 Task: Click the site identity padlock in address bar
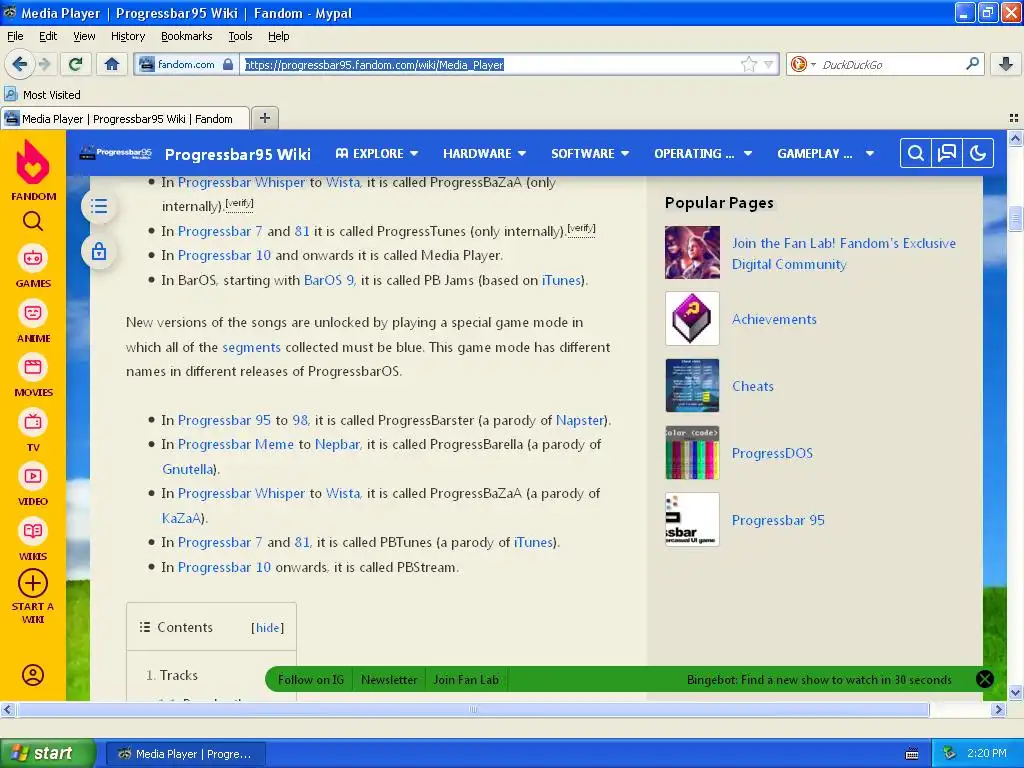228,64
